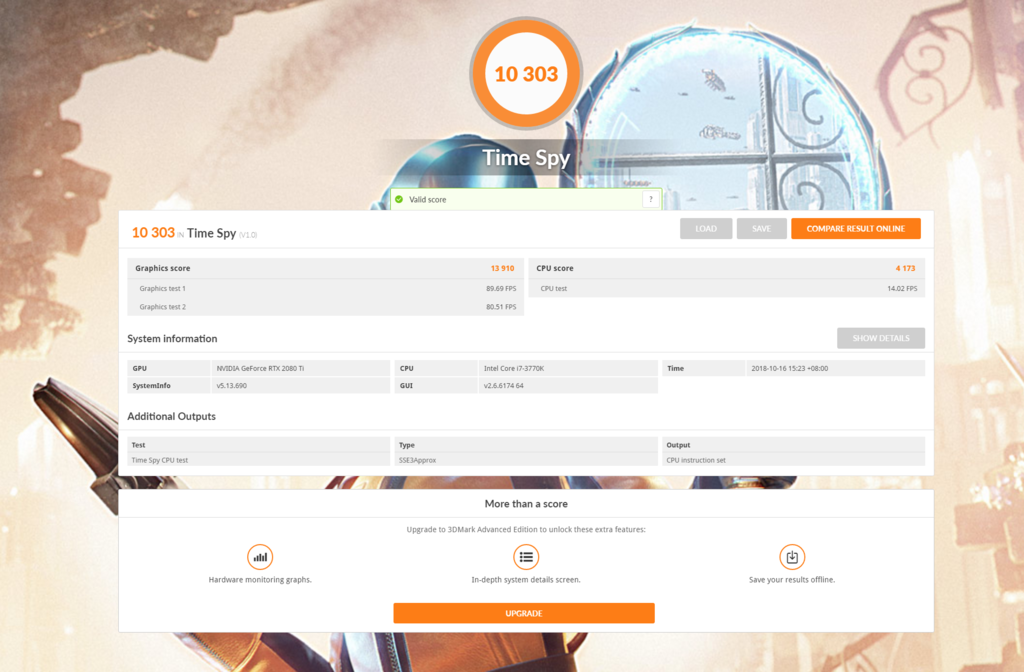This screenshot has height=672, width=1024.
Task: Open the question mark help for Valid score
Action: coord(650,200)
